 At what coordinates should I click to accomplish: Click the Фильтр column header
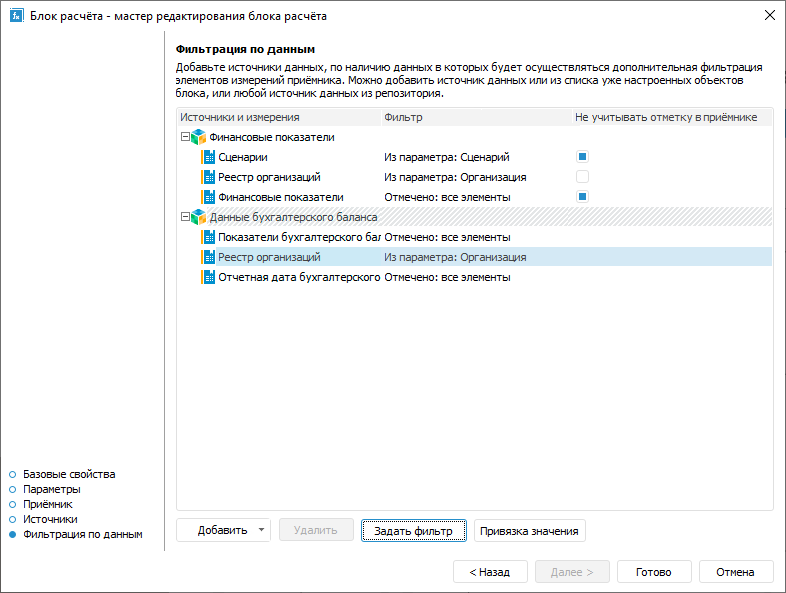[x=403, y=117]
